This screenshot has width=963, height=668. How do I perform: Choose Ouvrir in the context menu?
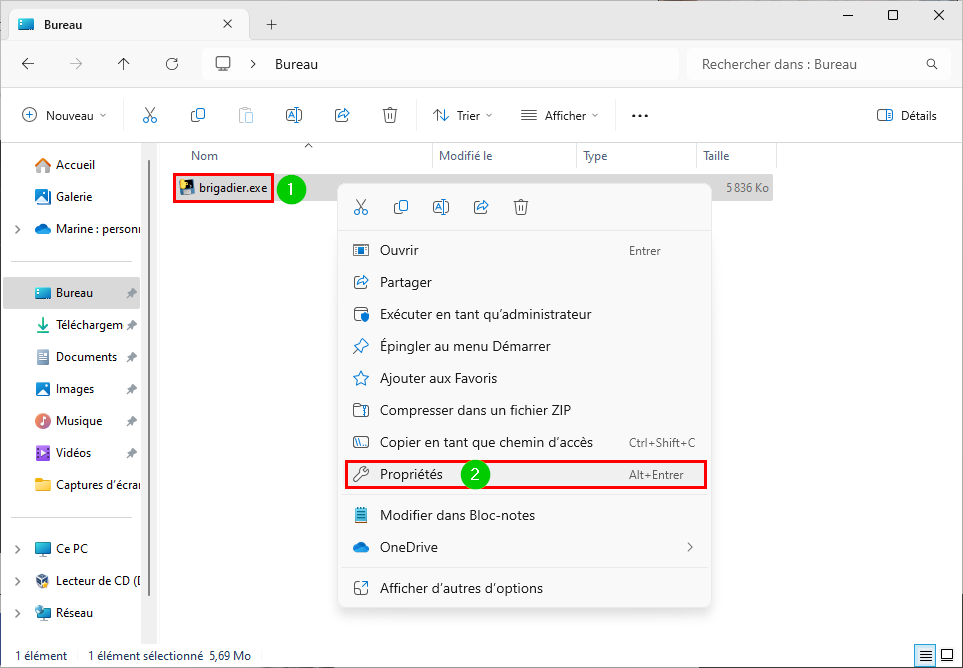524,250
